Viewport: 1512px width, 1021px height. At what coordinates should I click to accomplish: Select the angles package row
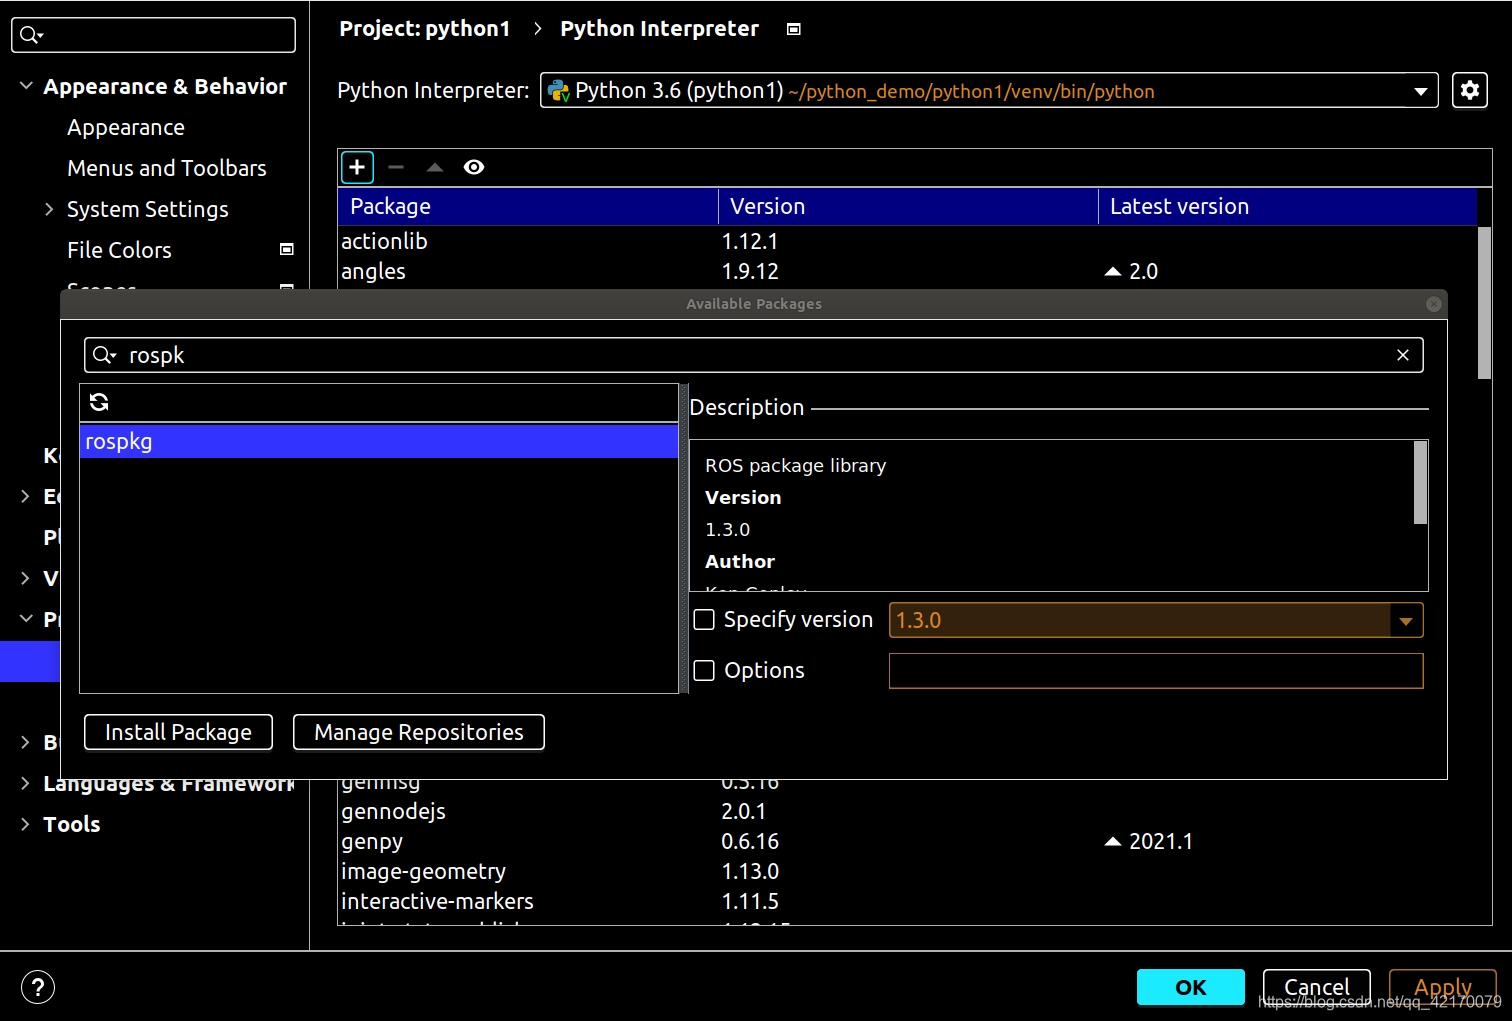(x=907, y=271)
